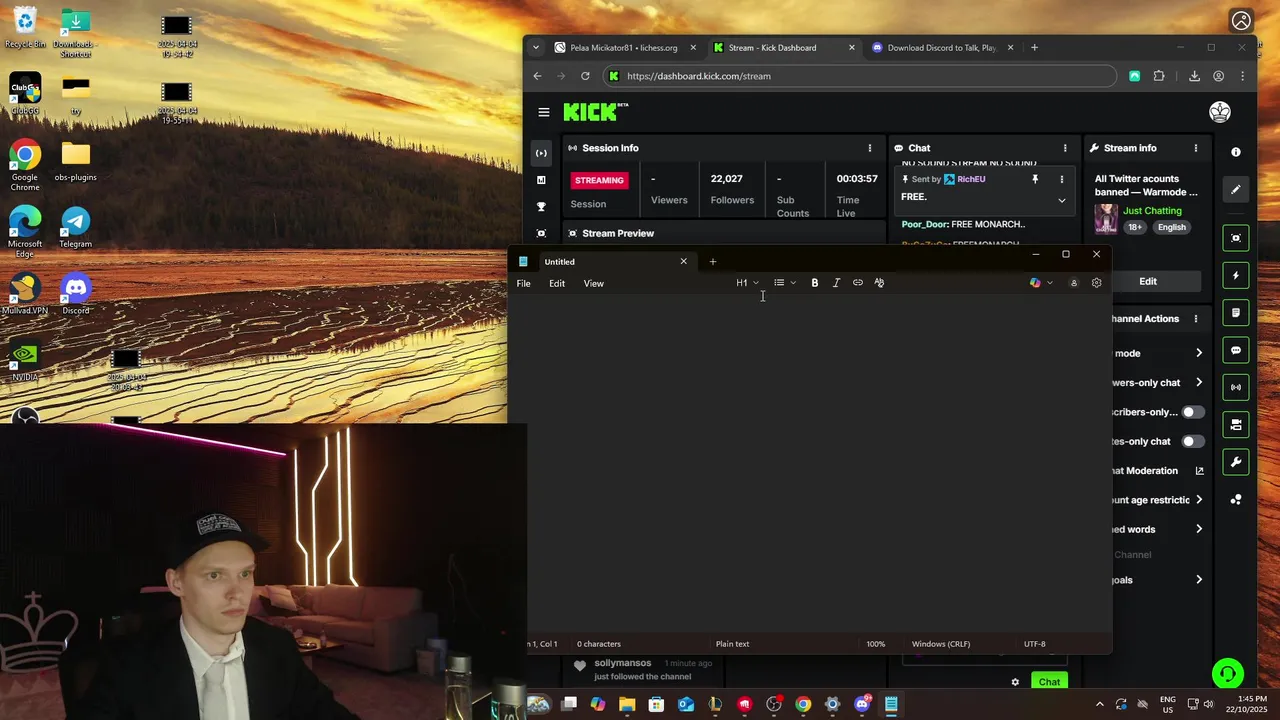
Task: Toggle italic formatting in Notepad
Action: pos(836,283)
